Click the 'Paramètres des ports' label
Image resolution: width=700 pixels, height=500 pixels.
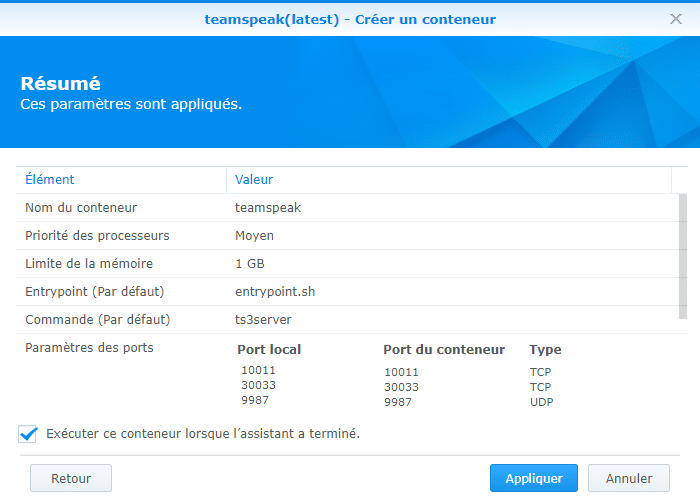coord(89,348)
